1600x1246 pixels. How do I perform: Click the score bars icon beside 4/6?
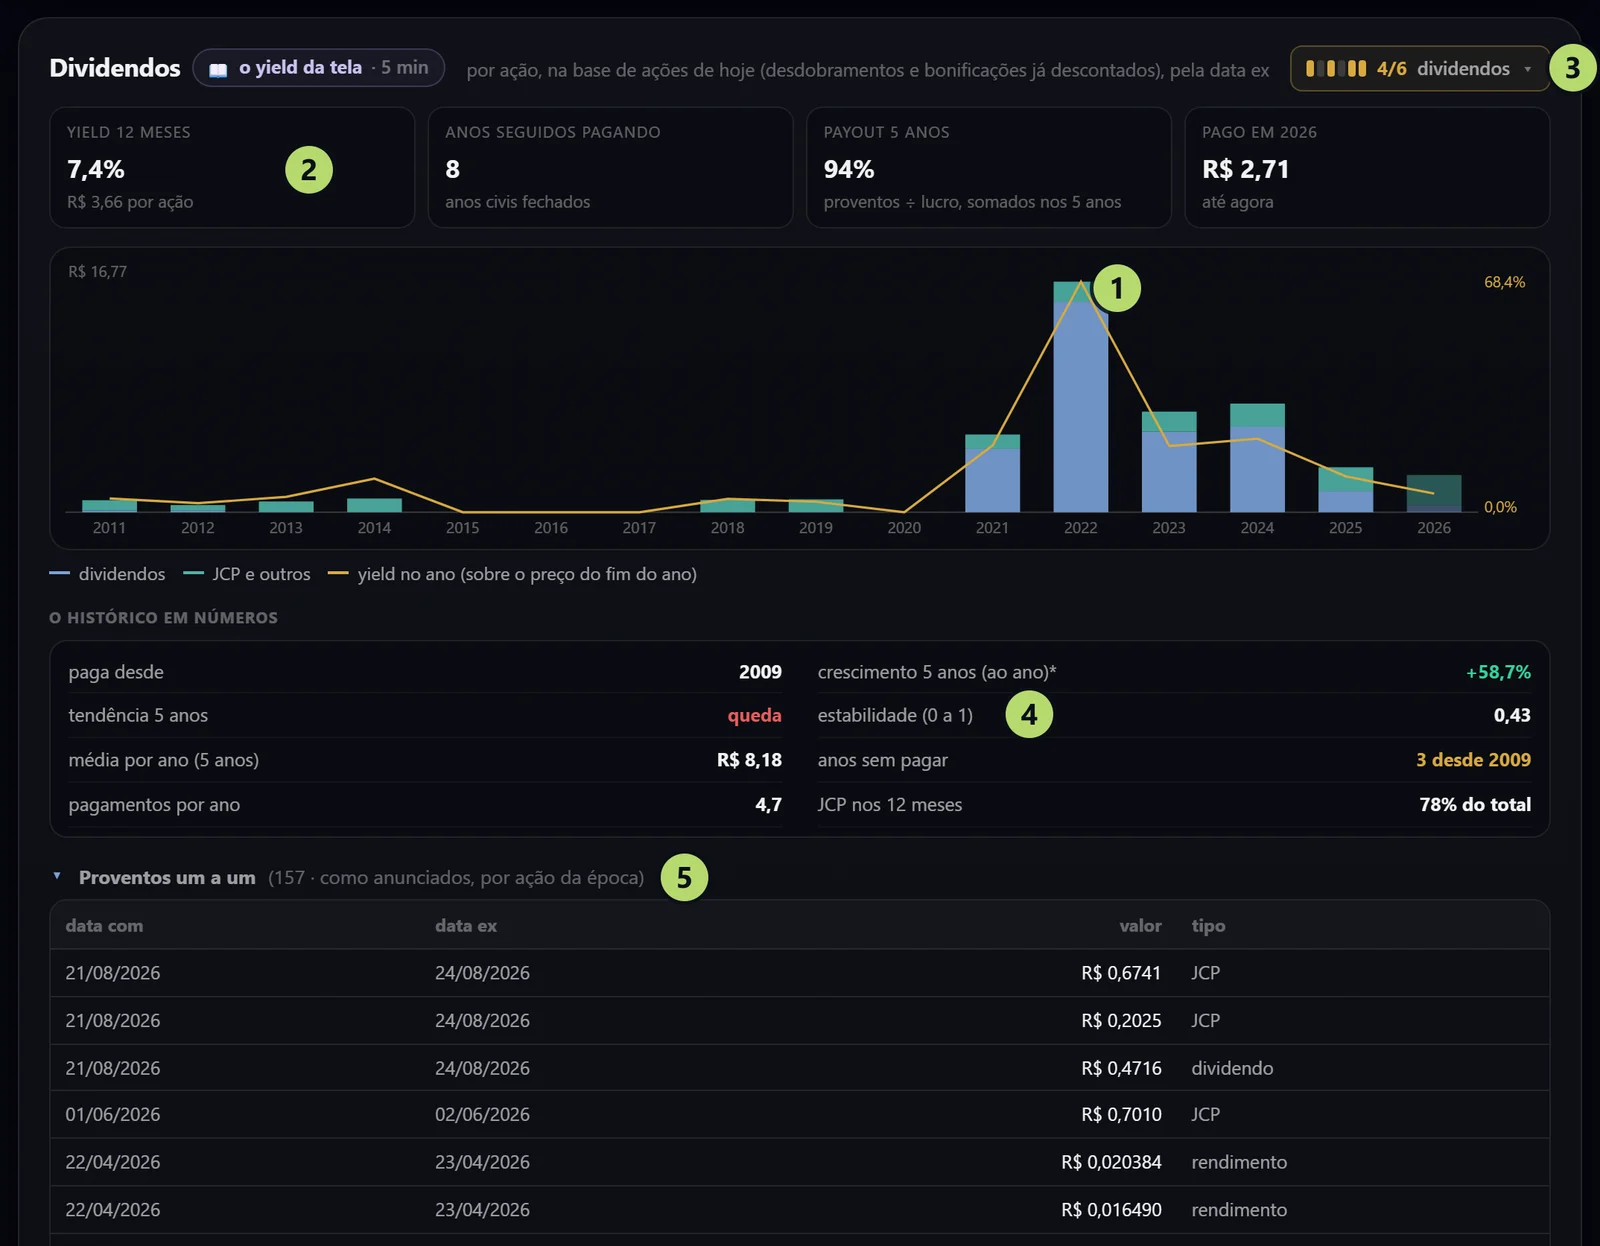click(1336, 69)
